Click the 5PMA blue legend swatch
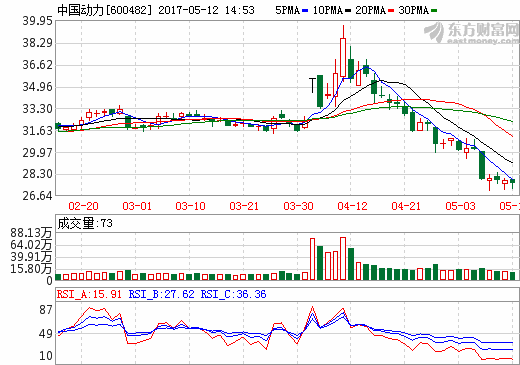Viewport: 520px width, 365px height. pos(305,11)
